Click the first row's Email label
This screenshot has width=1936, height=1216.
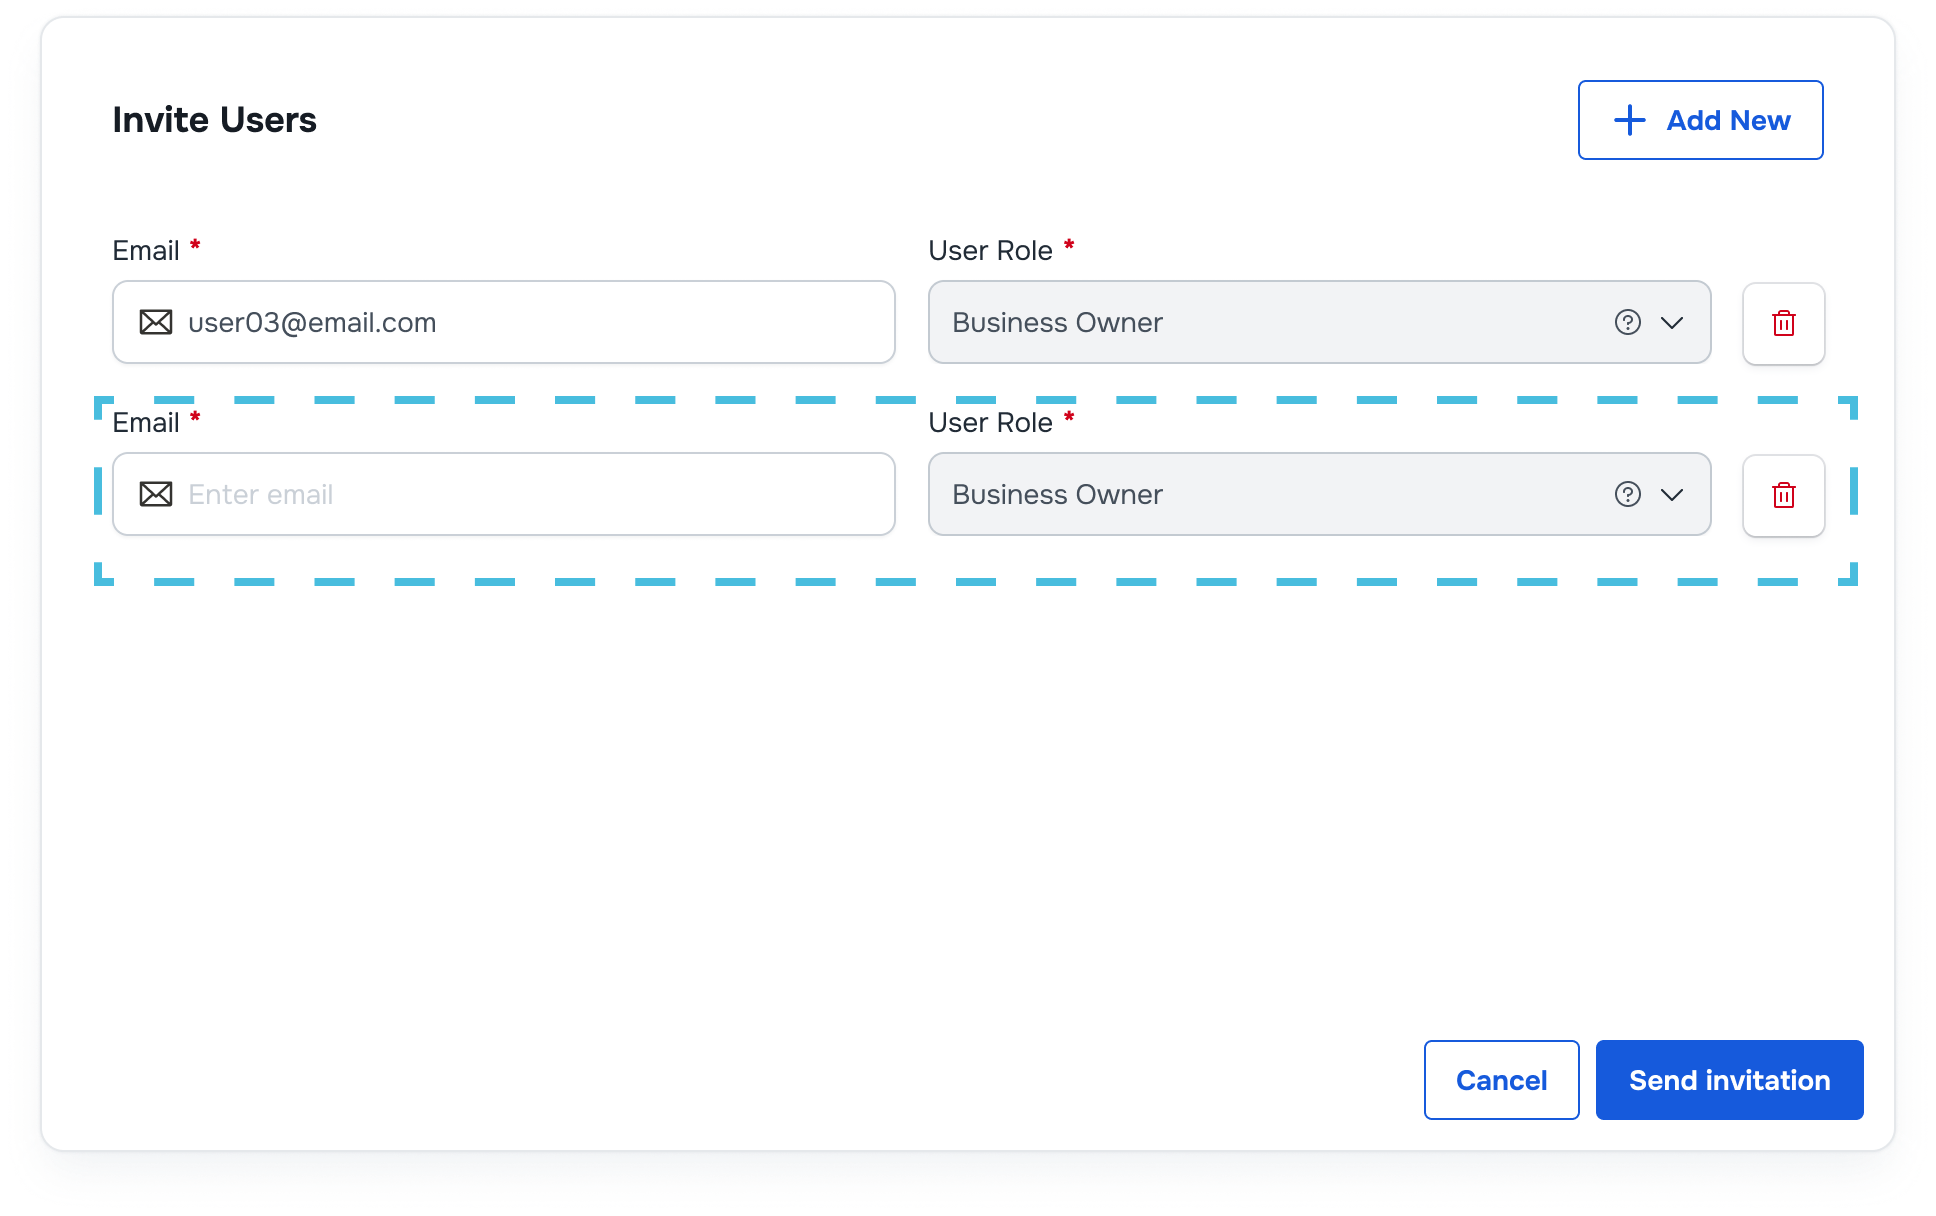pyautogui.click(x=146, y=250)
